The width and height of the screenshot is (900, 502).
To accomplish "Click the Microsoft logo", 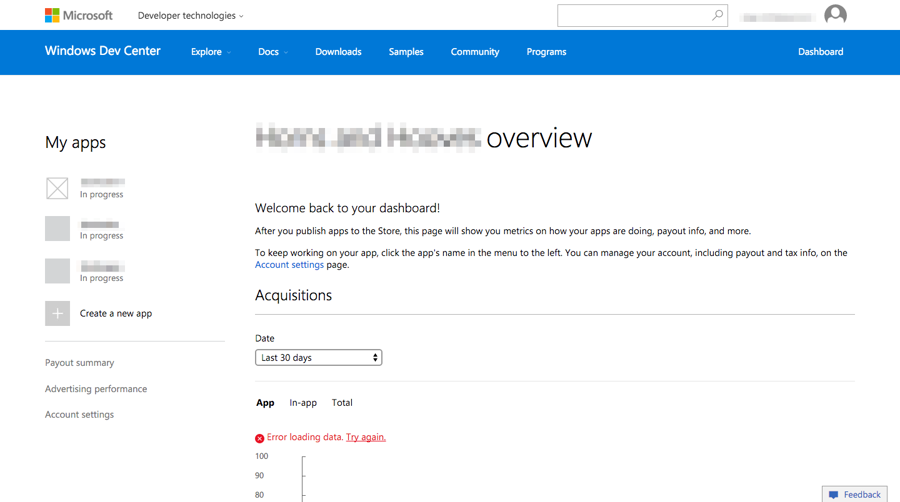I will coord(78,15).
